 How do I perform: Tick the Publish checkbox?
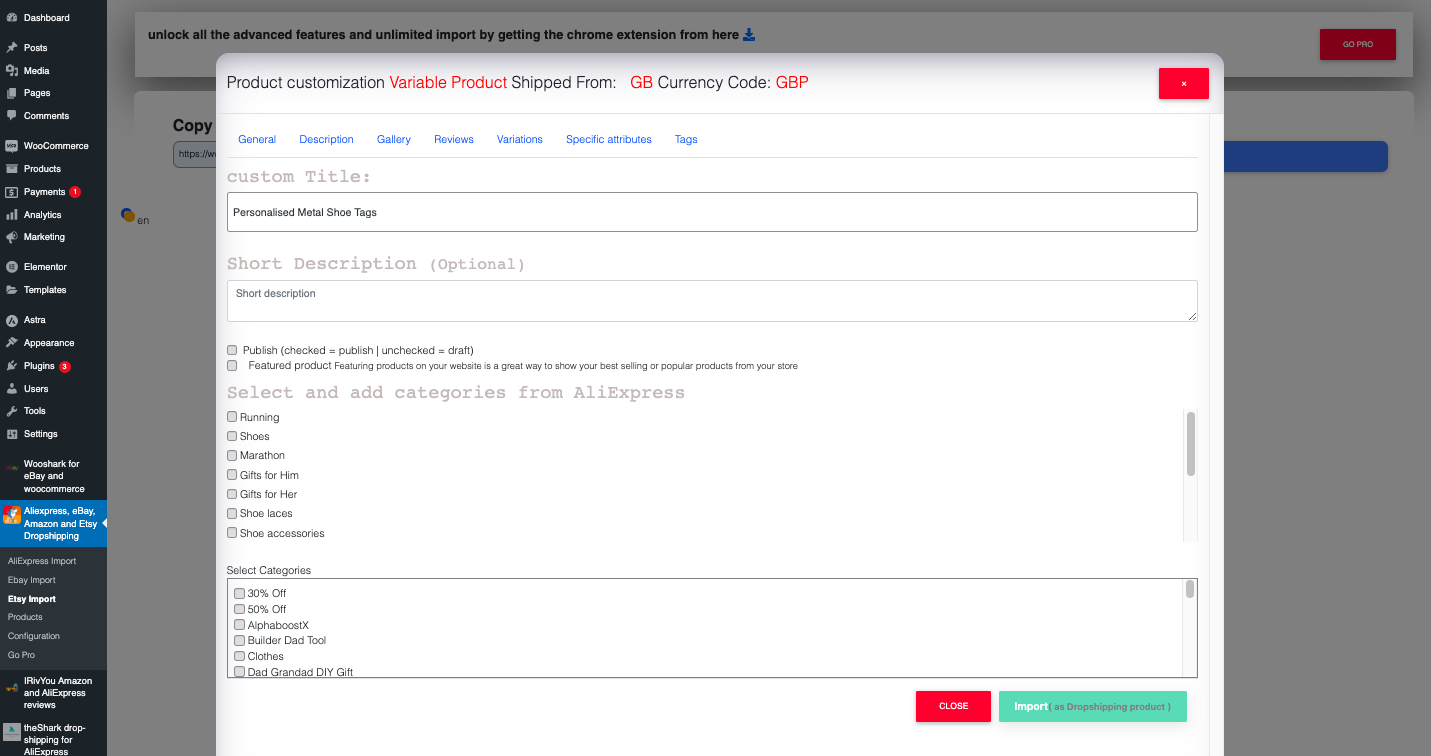coord(232,350)
